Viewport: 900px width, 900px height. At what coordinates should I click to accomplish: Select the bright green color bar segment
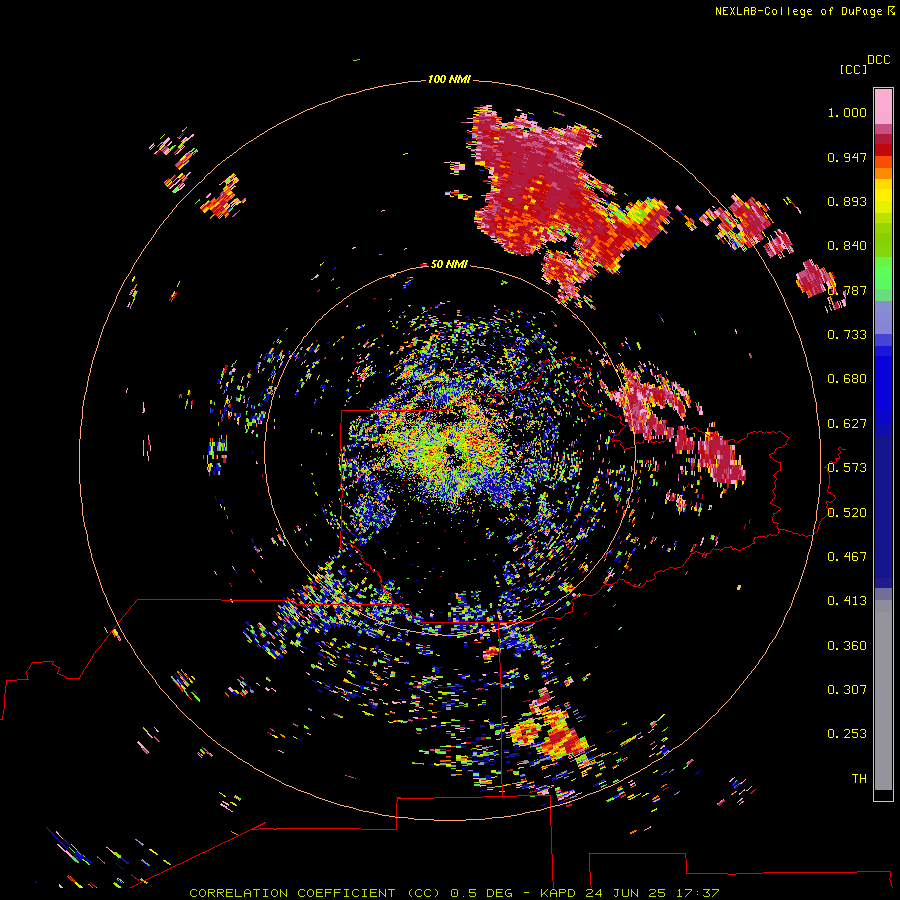[883, 273]
